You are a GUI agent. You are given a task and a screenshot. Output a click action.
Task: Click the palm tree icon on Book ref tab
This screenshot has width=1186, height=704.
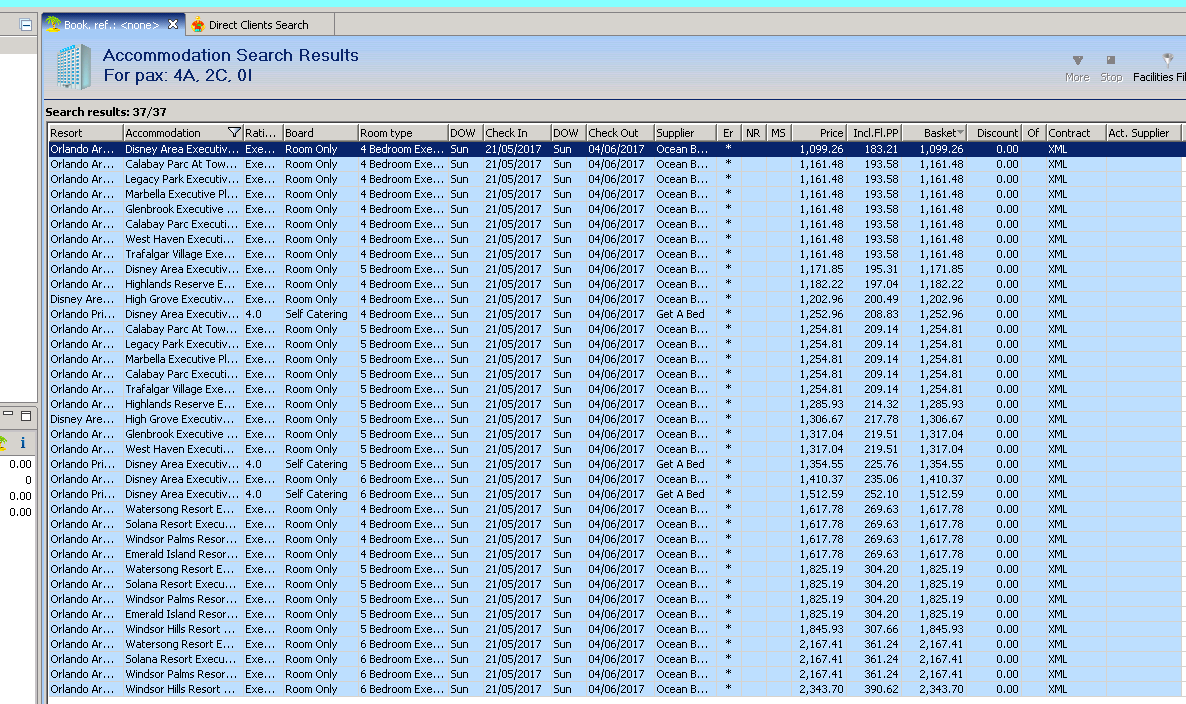[53, 24]
